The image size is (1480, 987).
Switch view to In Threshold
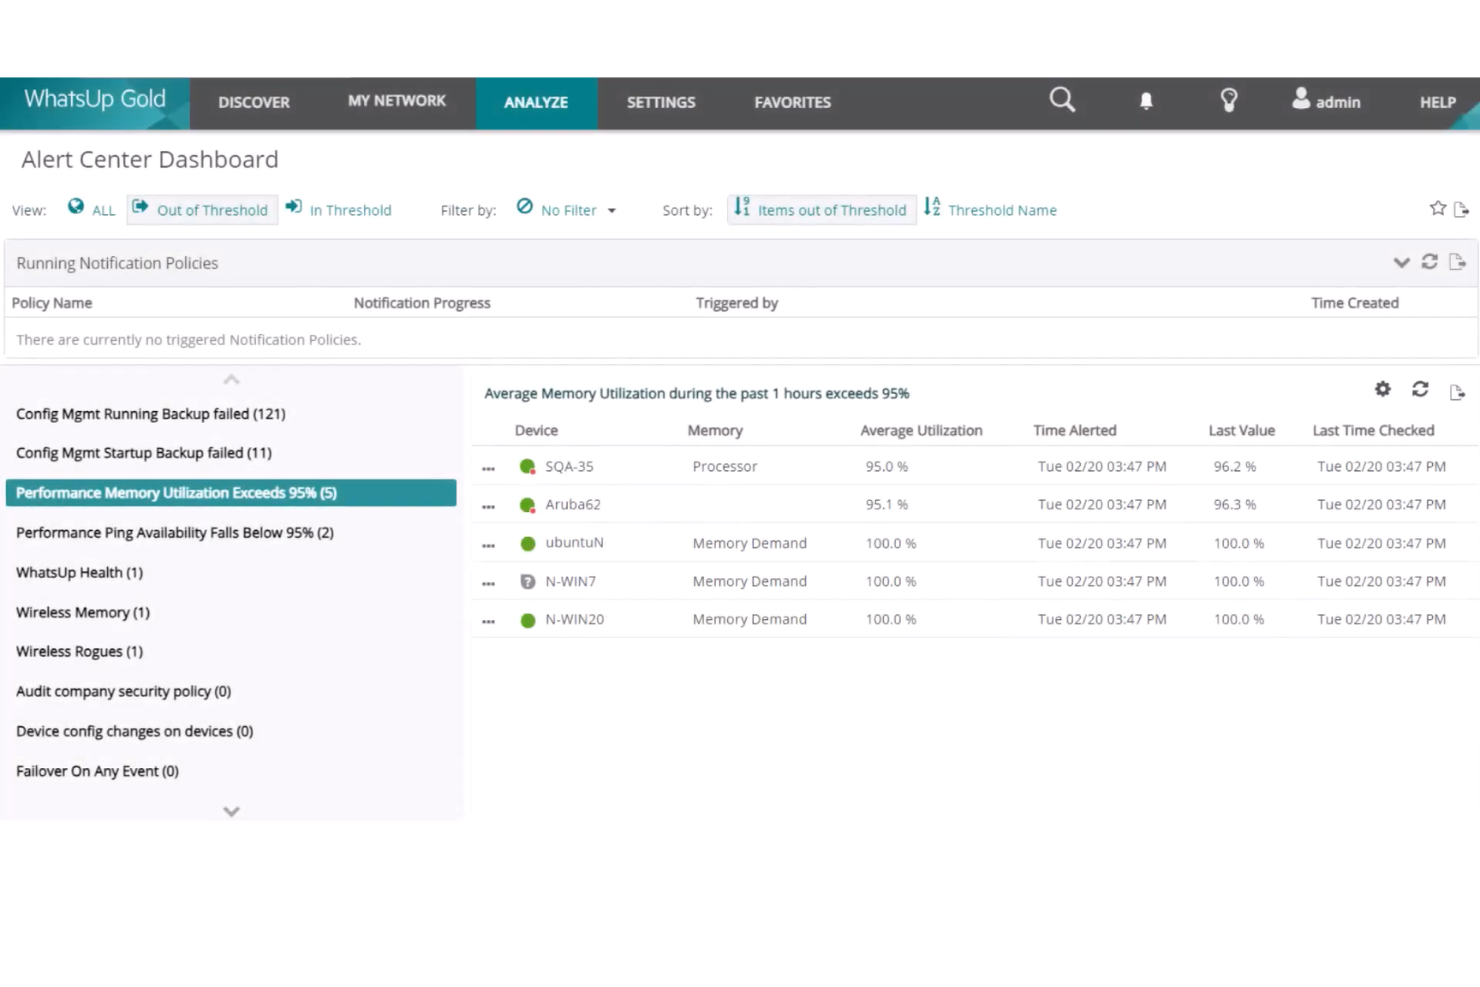[339, 210]
